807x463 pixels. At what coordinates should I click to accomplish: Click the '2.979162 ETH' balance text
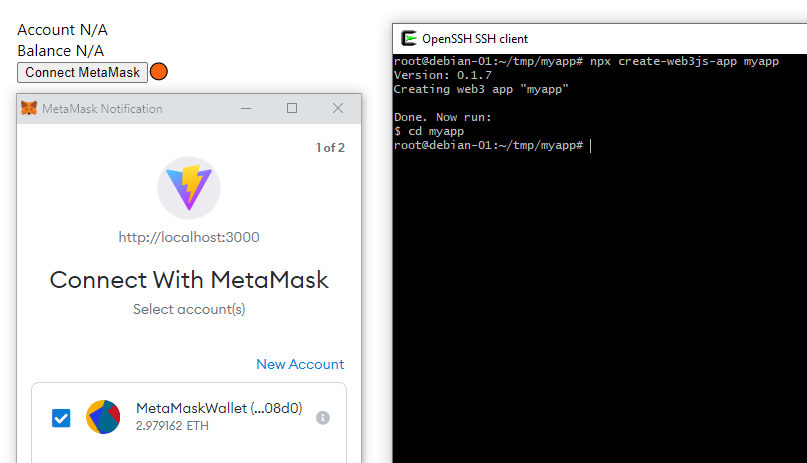(x=172, y=426)
